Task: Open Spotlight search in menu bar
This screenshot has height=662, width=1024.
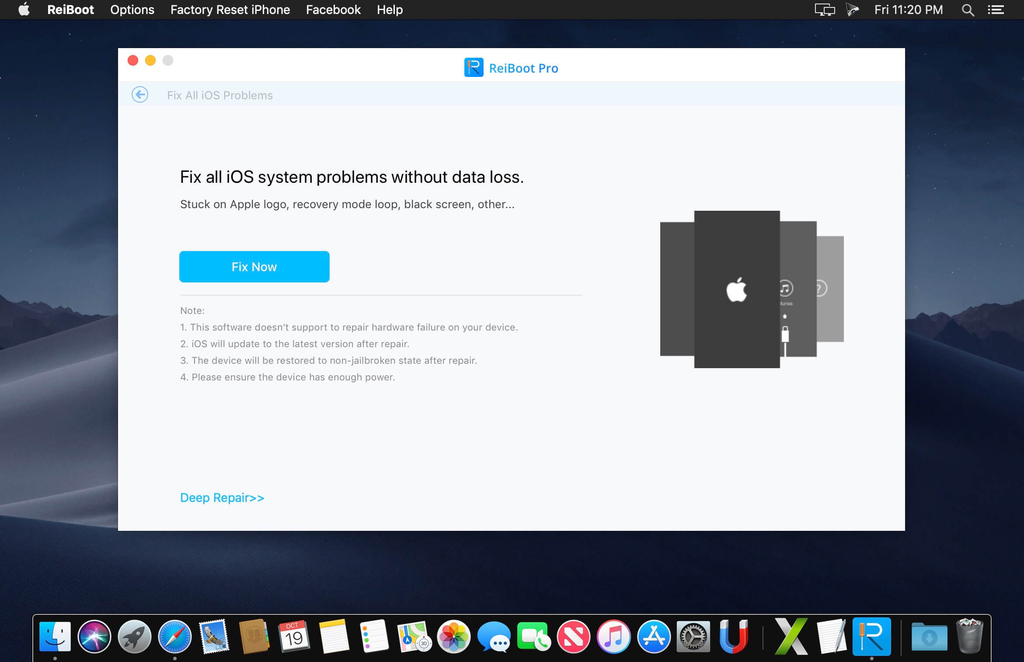Action: click(967, 9)
